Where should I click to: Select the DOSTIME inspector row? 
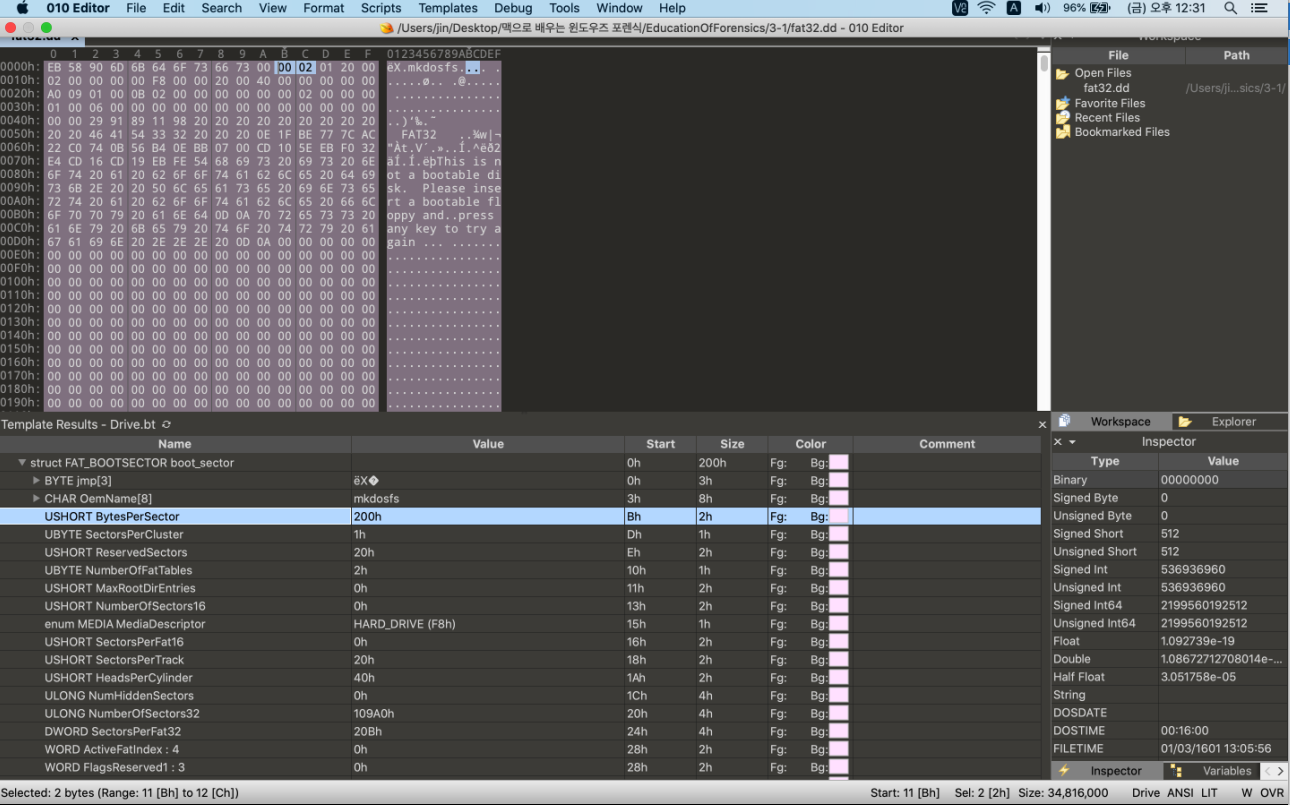(1170, 731)
